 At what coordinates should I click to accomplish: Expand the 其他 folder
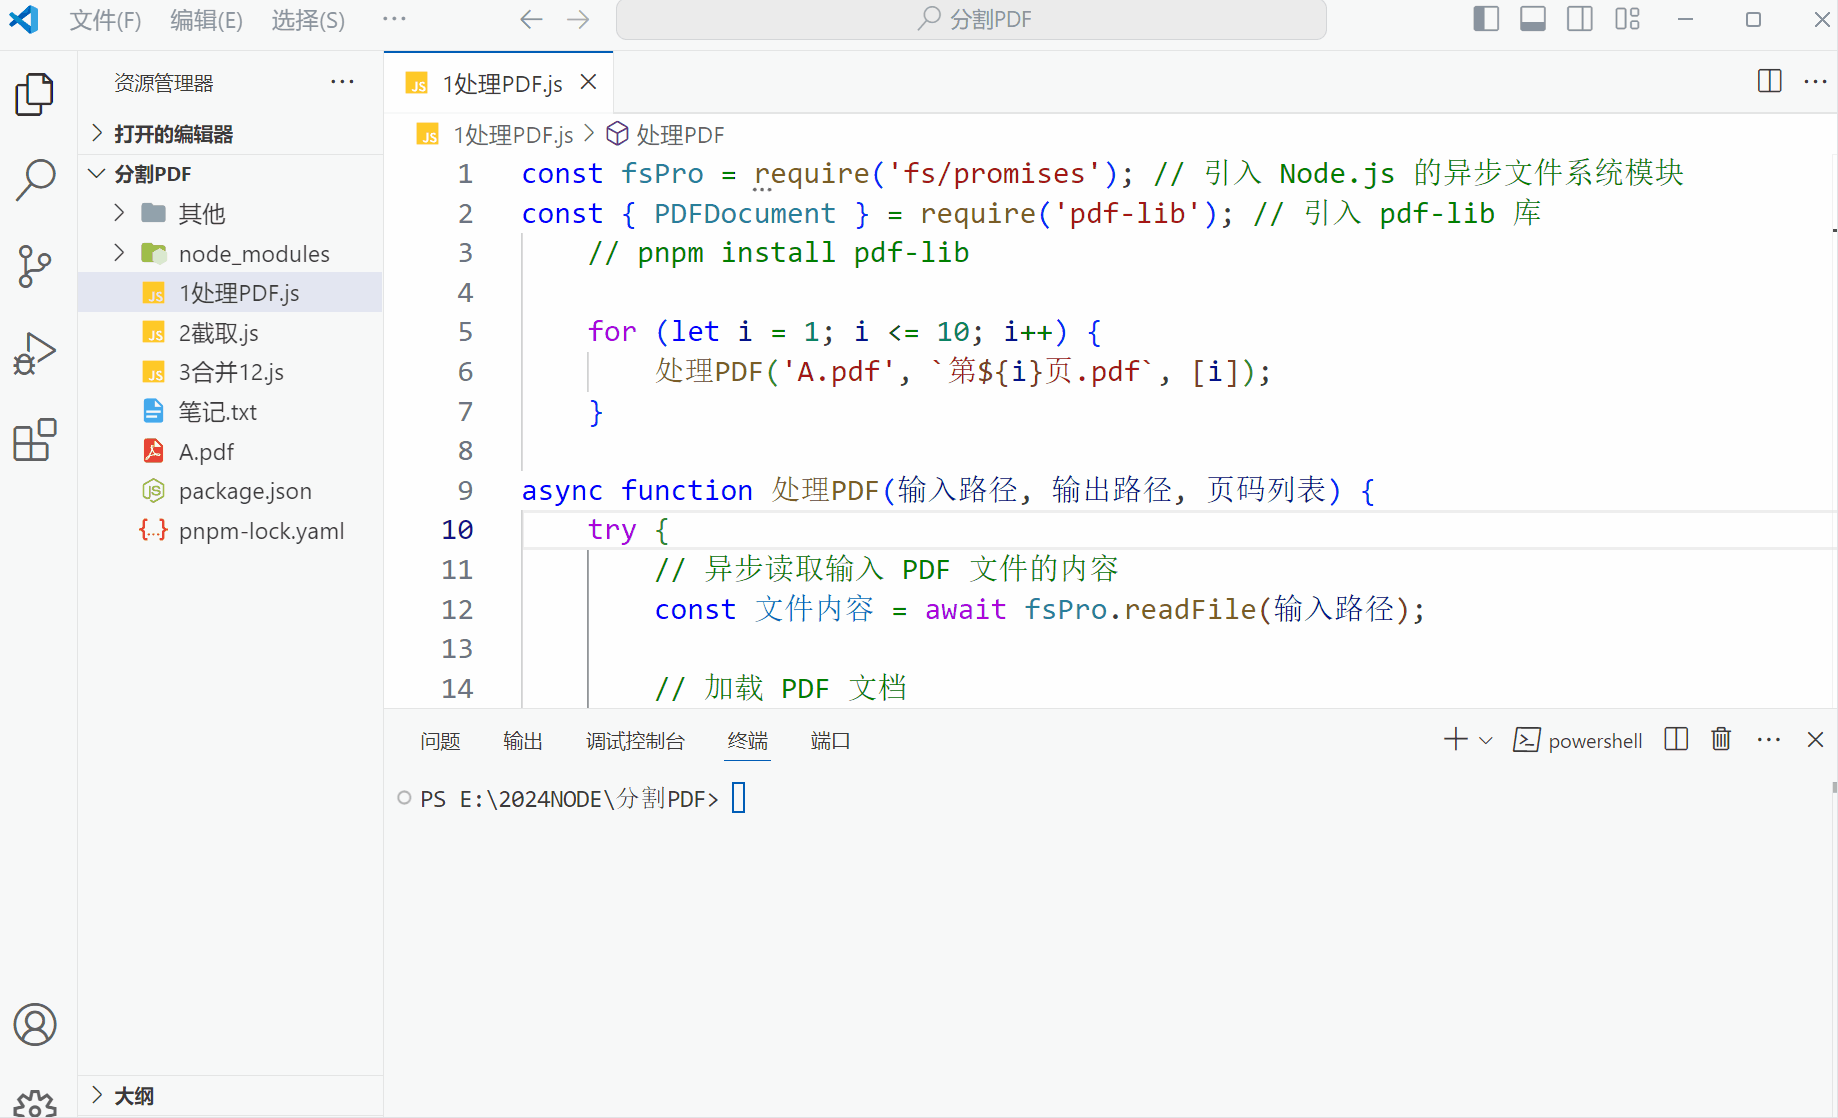click(118, 213)
